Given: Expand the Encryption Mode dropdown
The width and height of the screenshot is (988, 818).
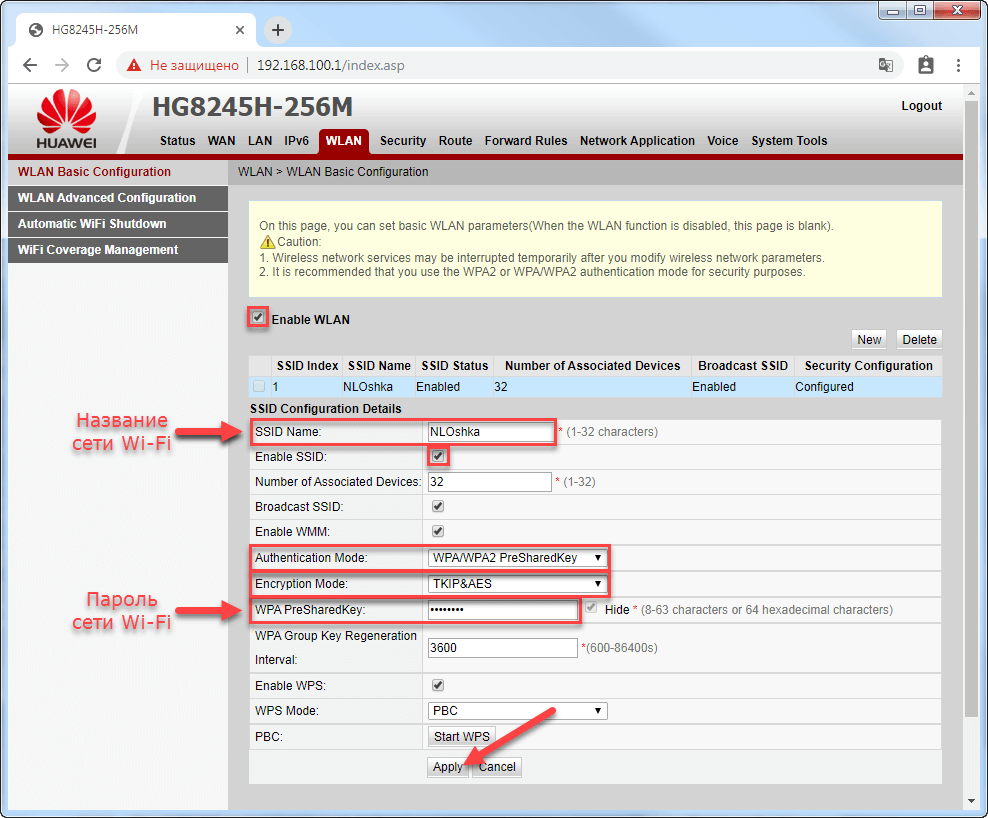Looking at the screenshot, I should tap(517, 584).
